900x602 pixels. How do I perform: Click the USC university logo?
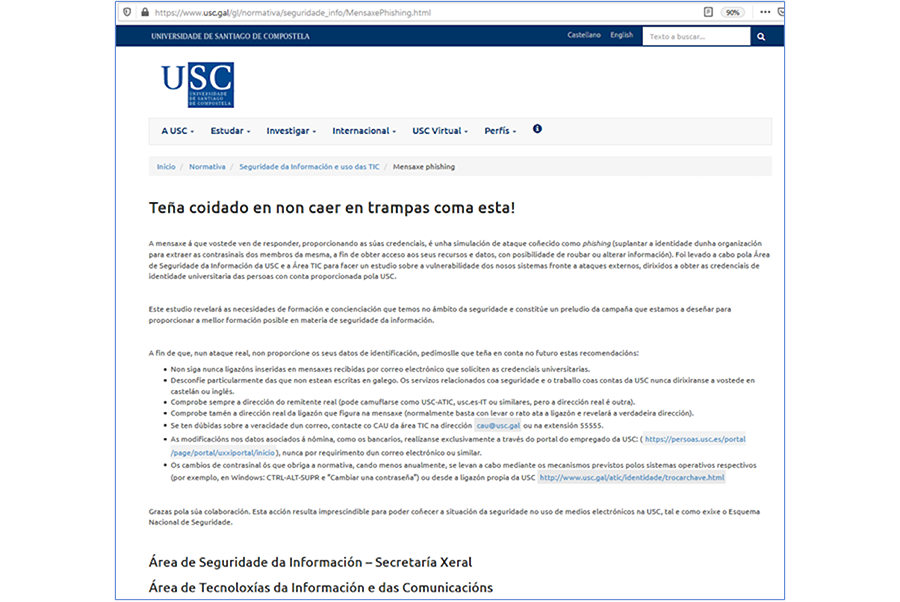click(x=197, y=84)
